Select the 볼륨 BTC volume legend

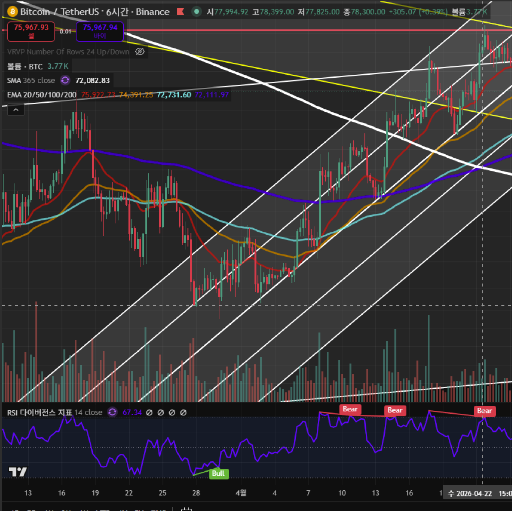25,66
